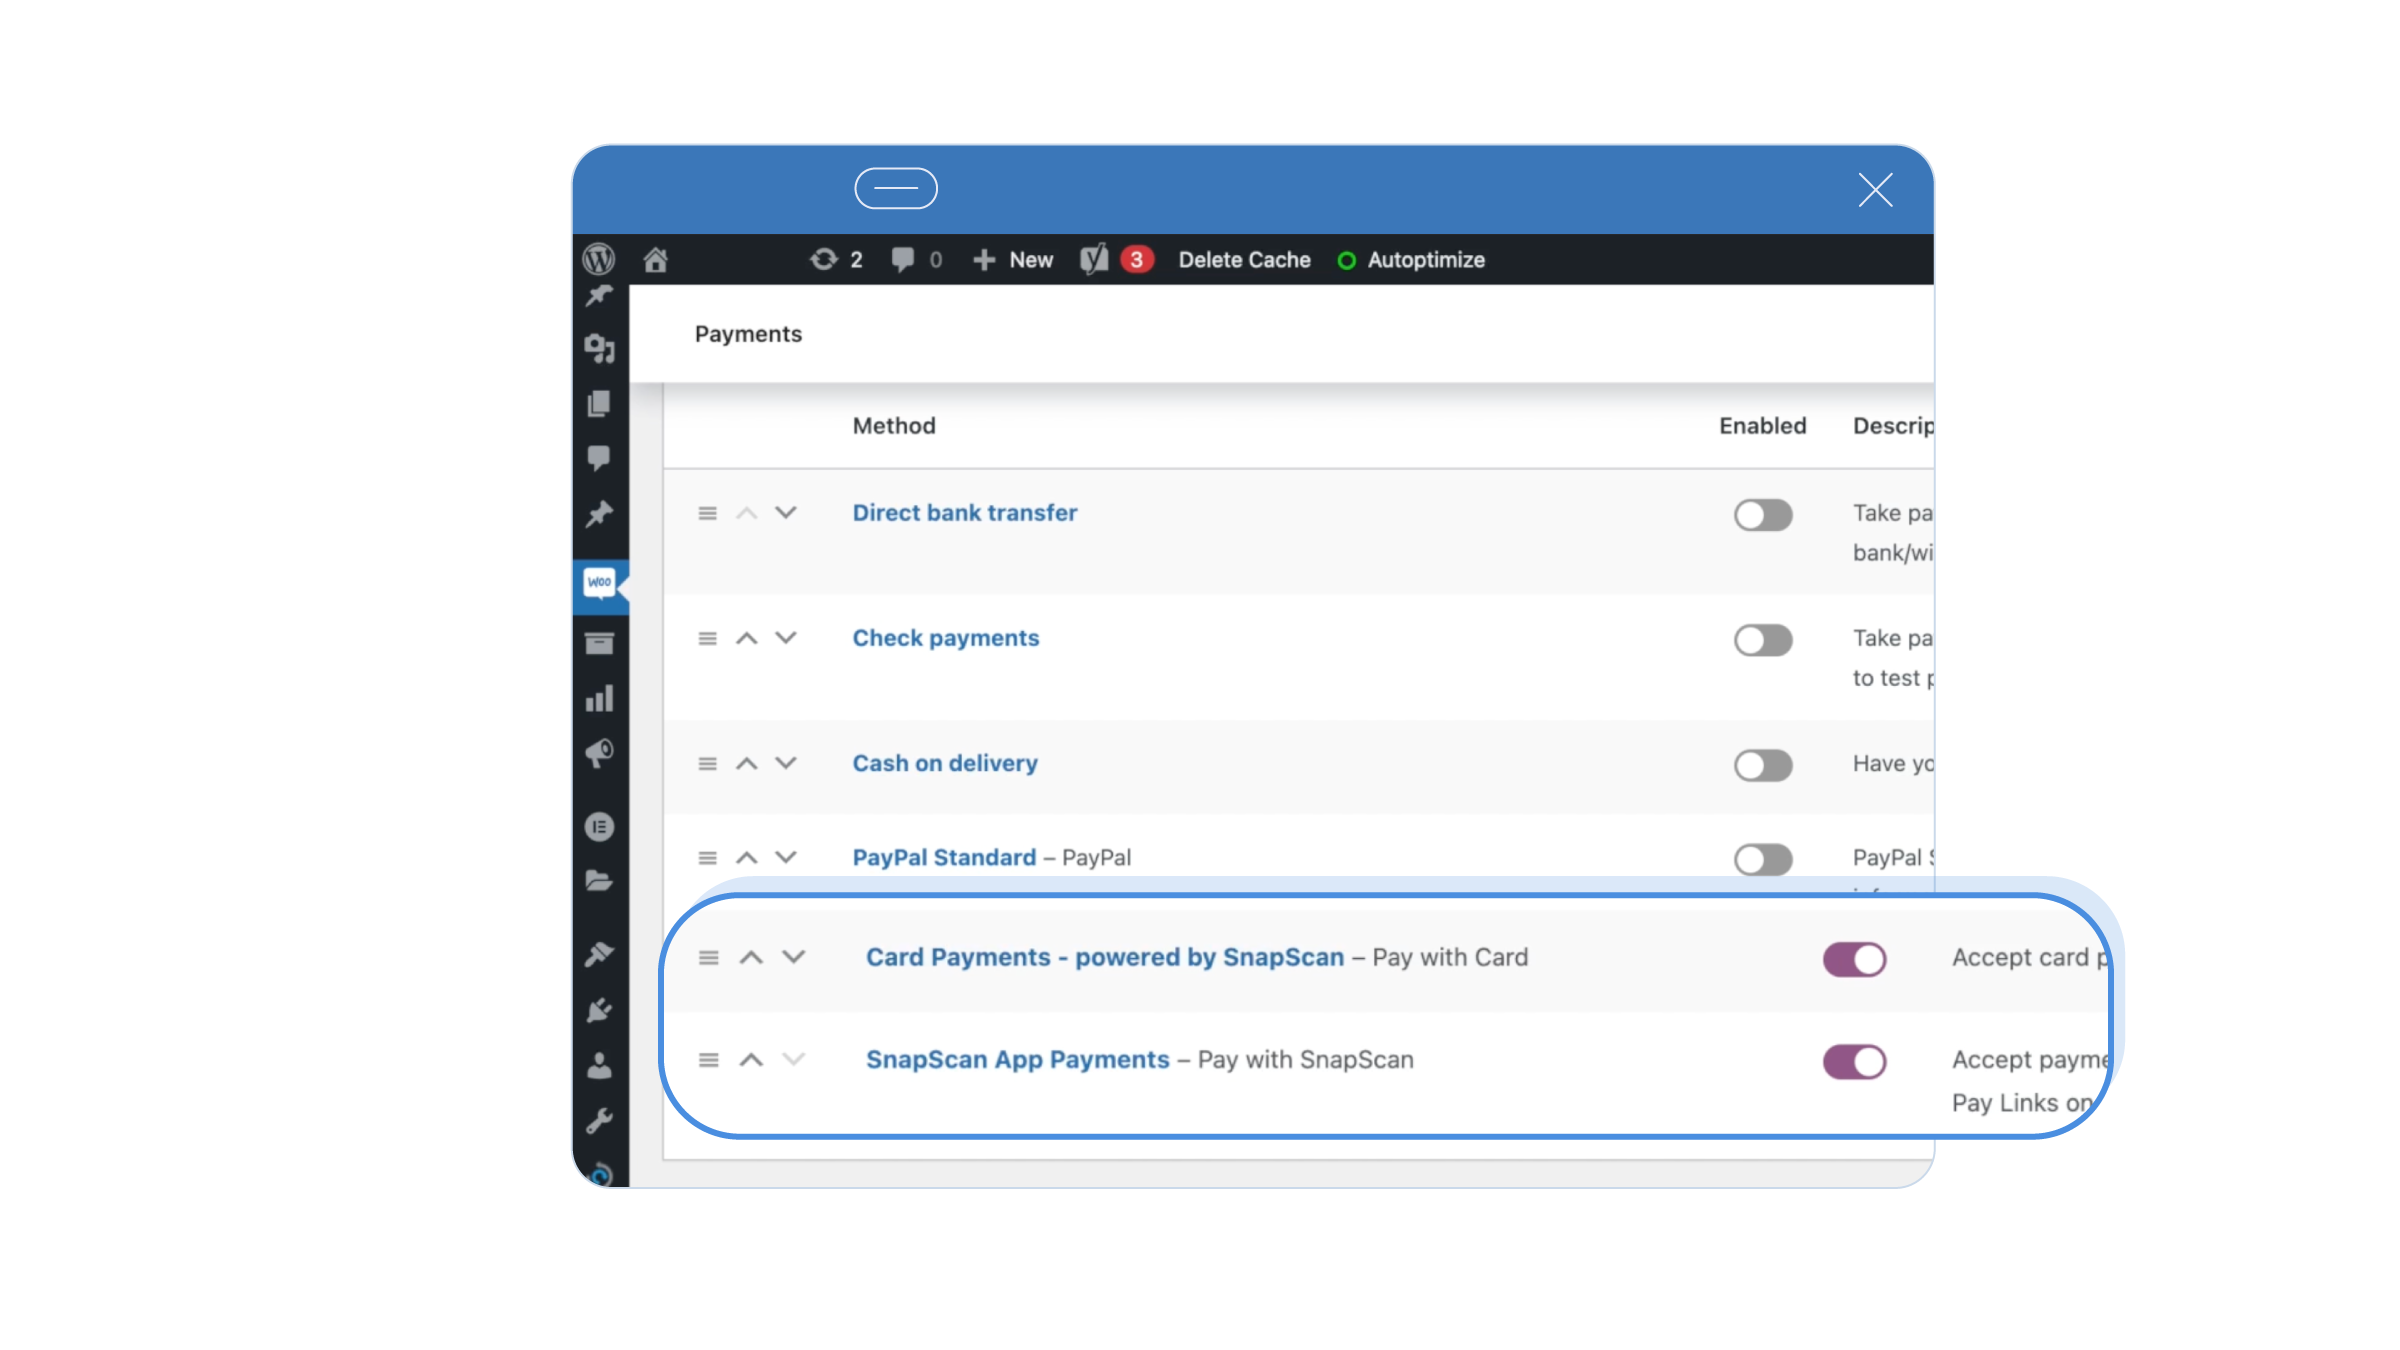The height and width of the screenshot is (1350, 2400).
Task: Click Delete Cache in admin bar
Action: [1243, 259]
